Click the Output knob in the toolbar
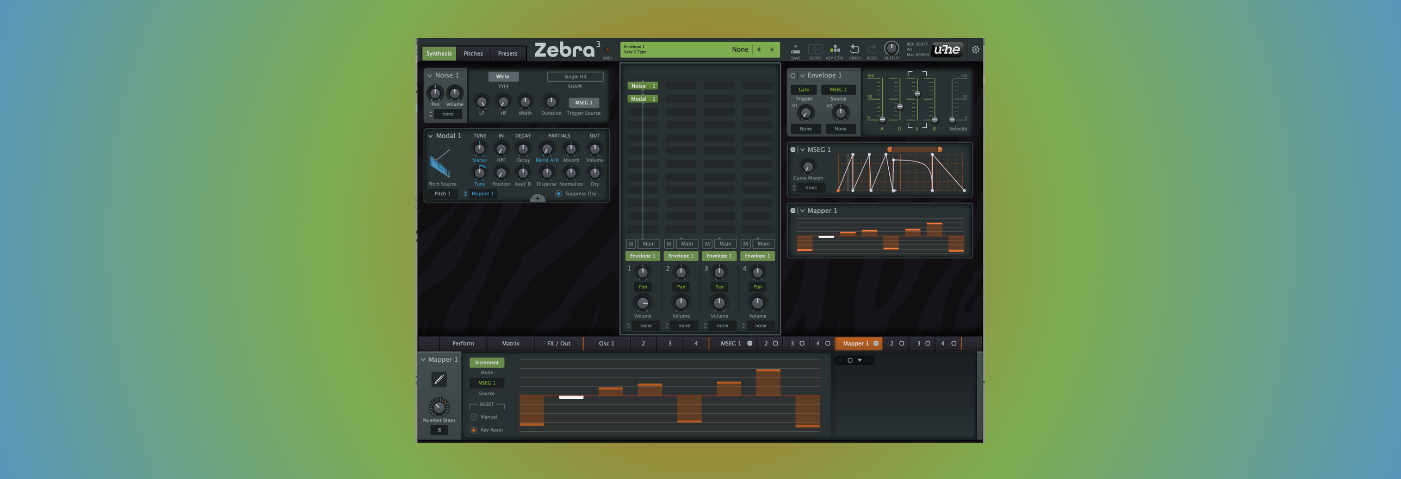The height and width of the screenshot is (479, 1401). pos(891,48)
